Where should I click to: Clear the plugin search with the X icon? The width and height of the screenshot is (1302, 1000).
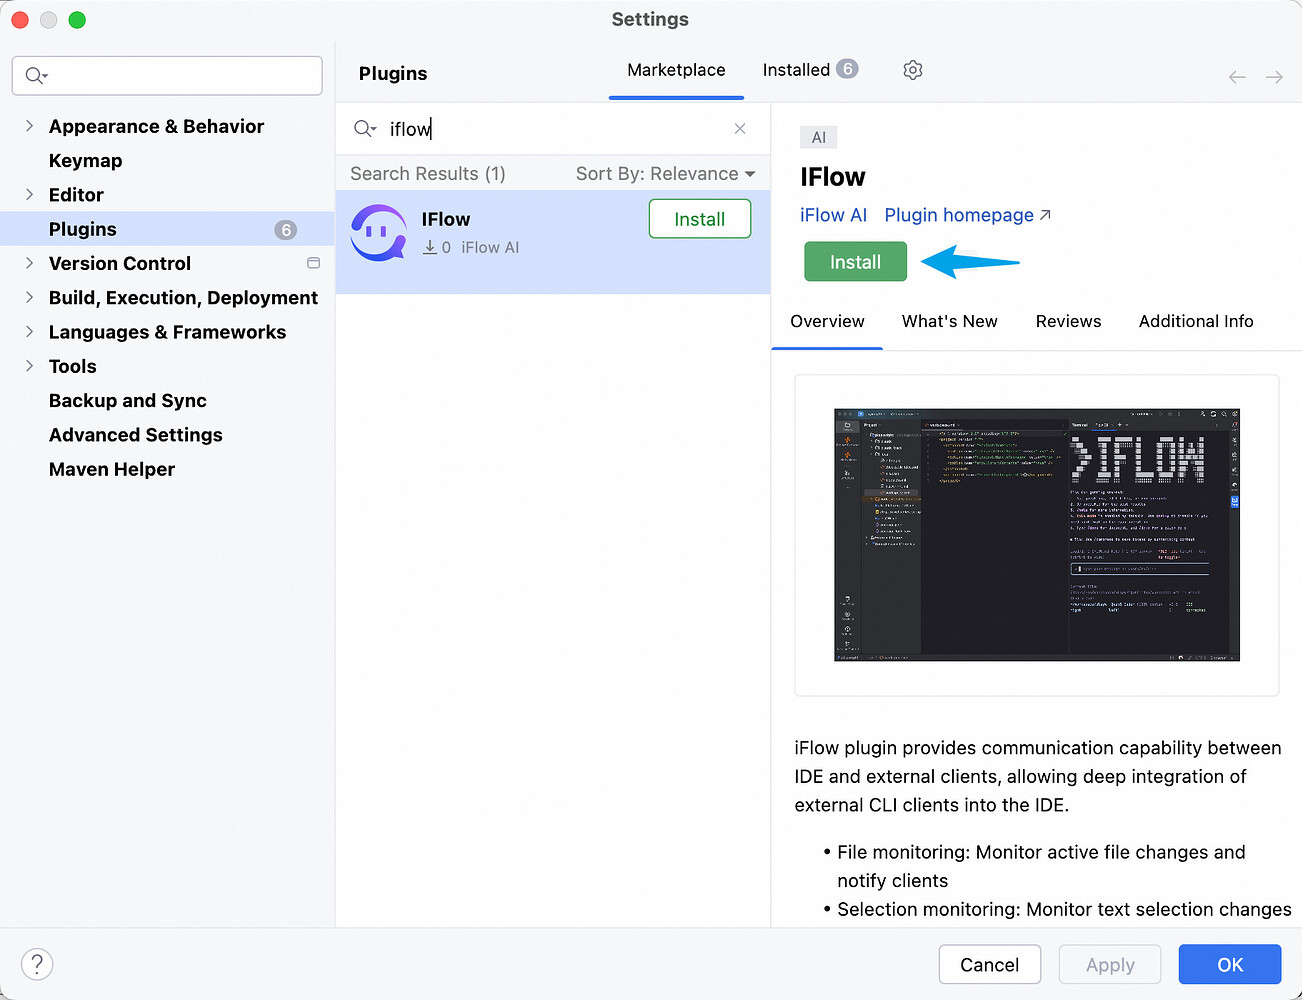pyautogui.click(x=739, y=129)
